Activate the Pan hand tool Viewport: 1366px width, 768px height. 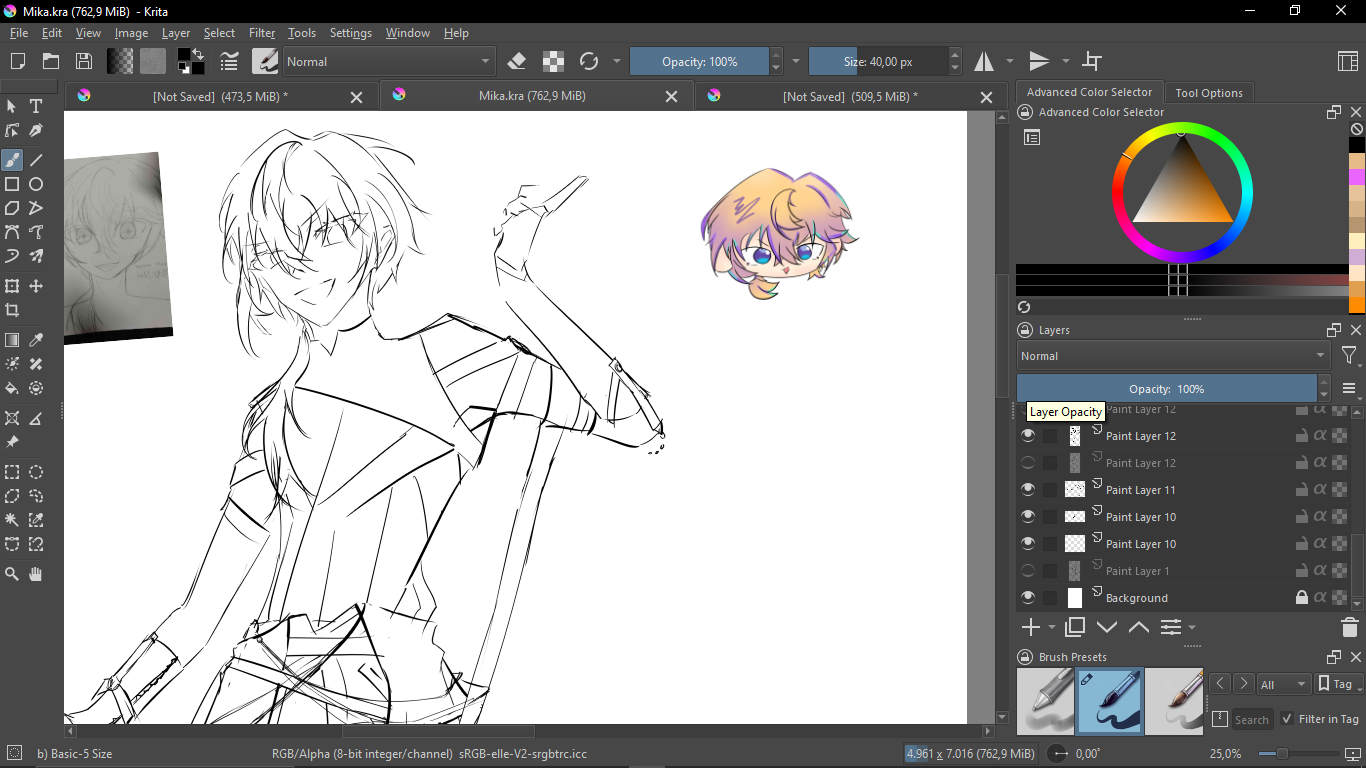(x=36, y=574)
